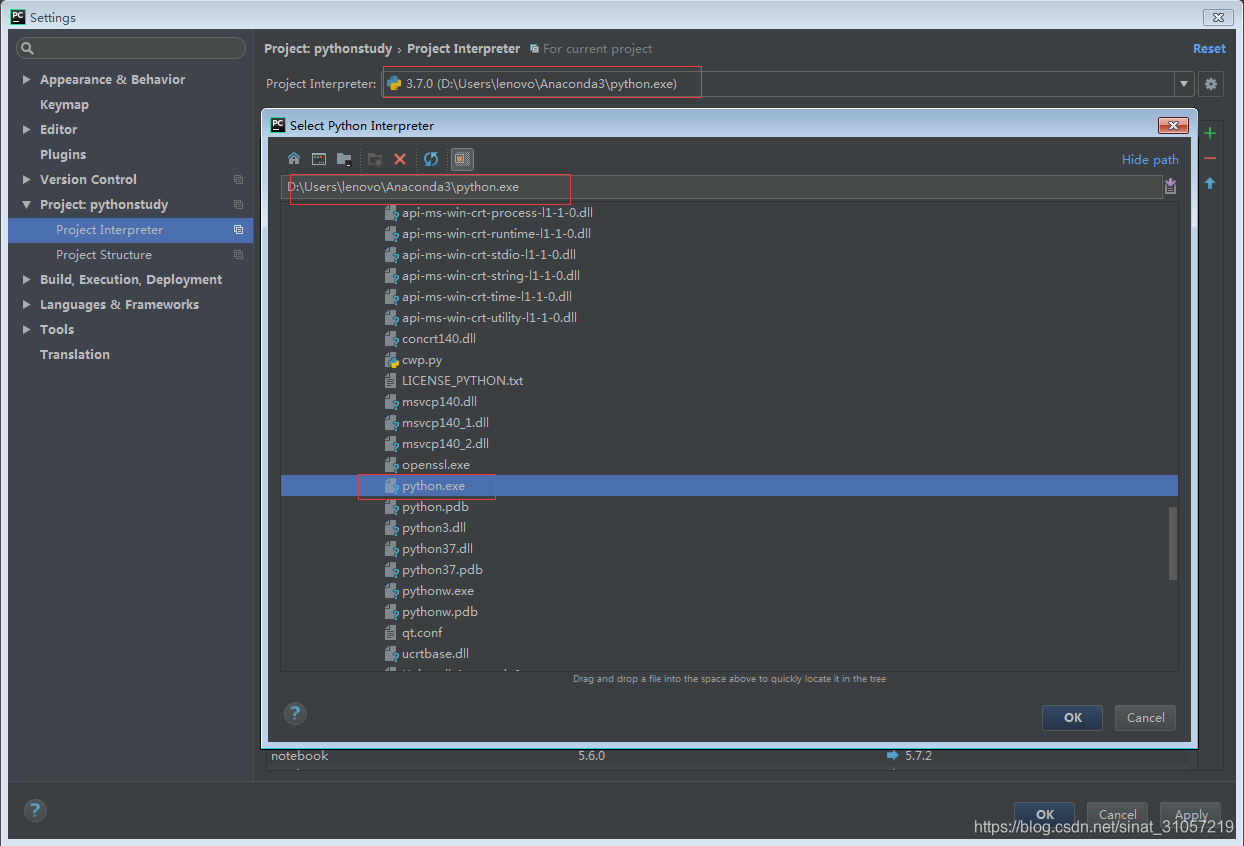
Task: Click the red minus uninstall package icon
Action: tap(1210, 158)
